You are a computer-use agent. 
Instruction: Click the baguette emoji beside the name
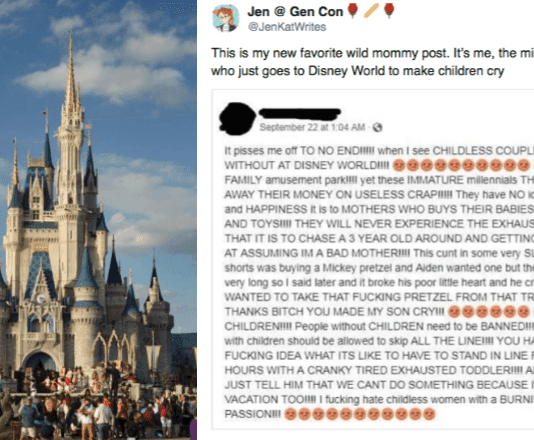click(x=371, y=11)
